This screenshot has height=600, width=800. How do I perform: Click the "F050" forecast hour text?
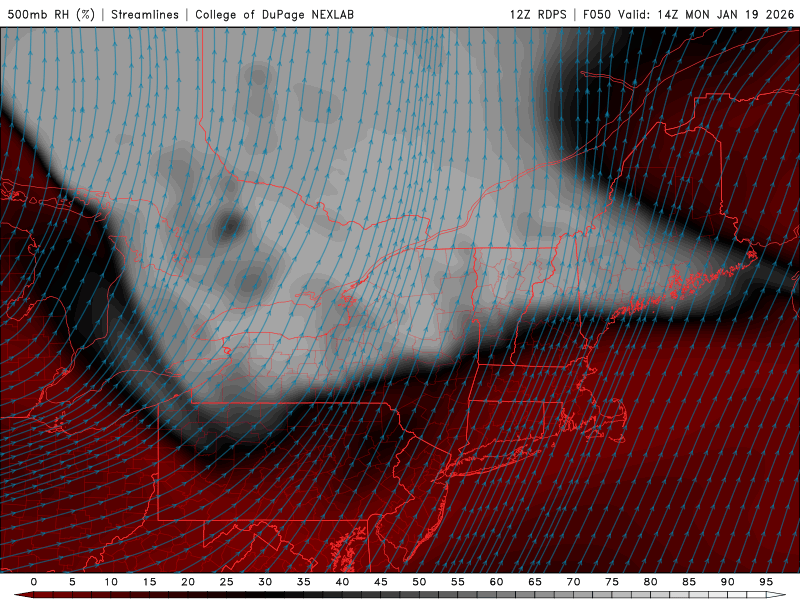(596, 14)
